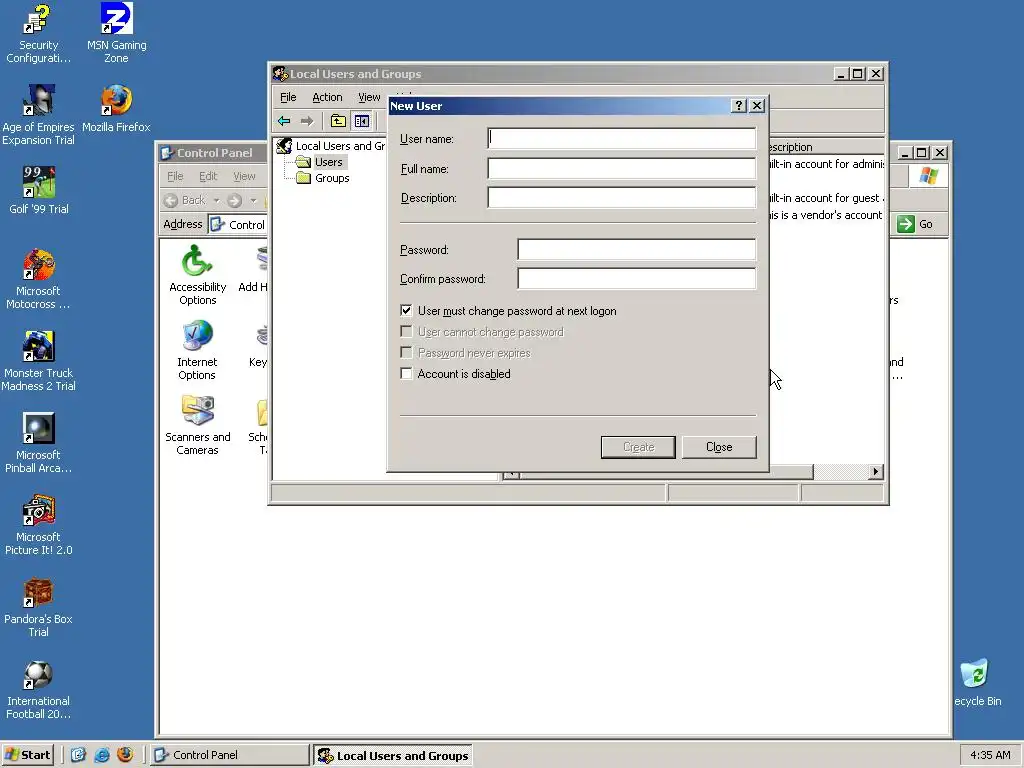Image resolution: width=1024 pixels, height=768 pixels.
Task: Click into the Password field
Action: click(637, 249)
